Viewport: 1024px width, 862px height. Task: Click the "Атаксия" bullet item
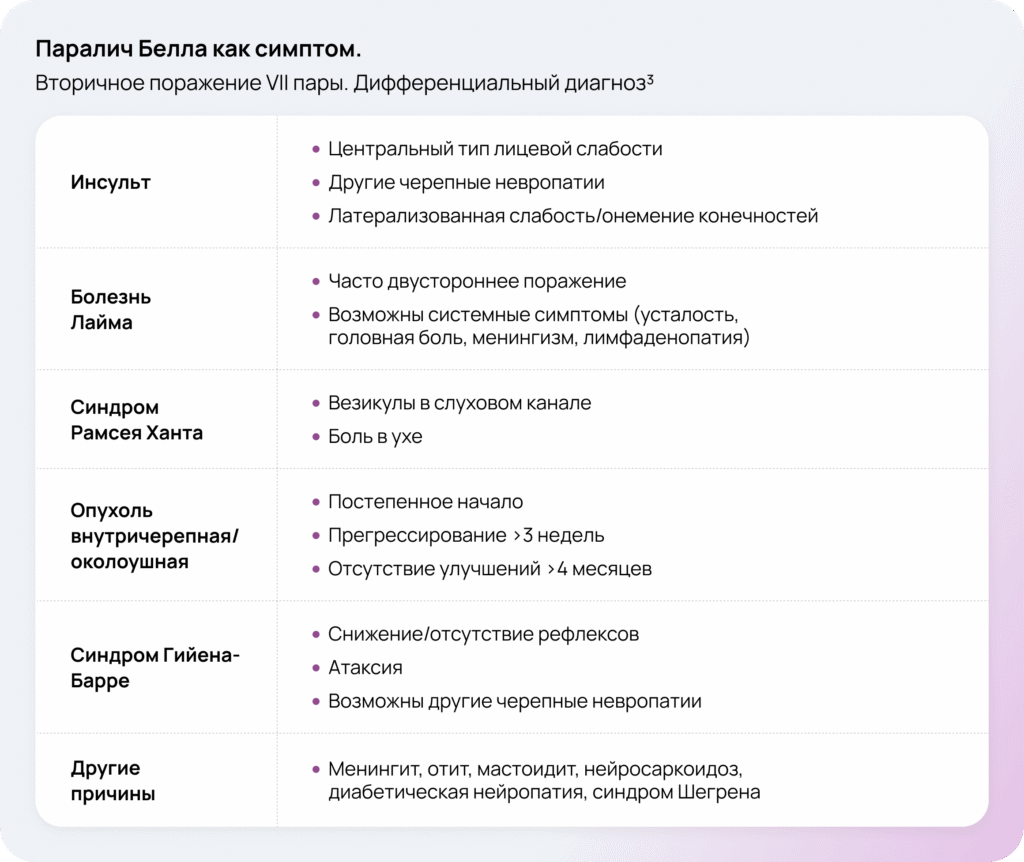(365, 668)
